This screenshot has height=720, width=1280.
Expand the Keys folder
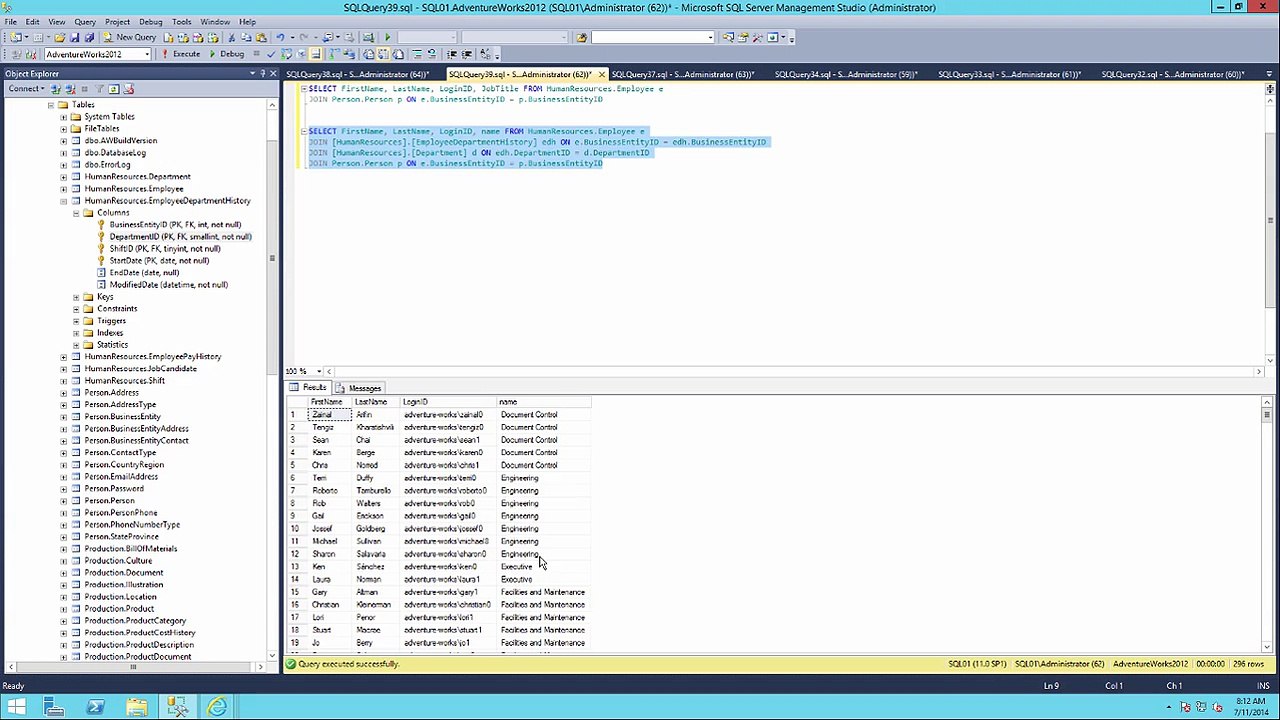pyautogui.click(x=75, y=297)
